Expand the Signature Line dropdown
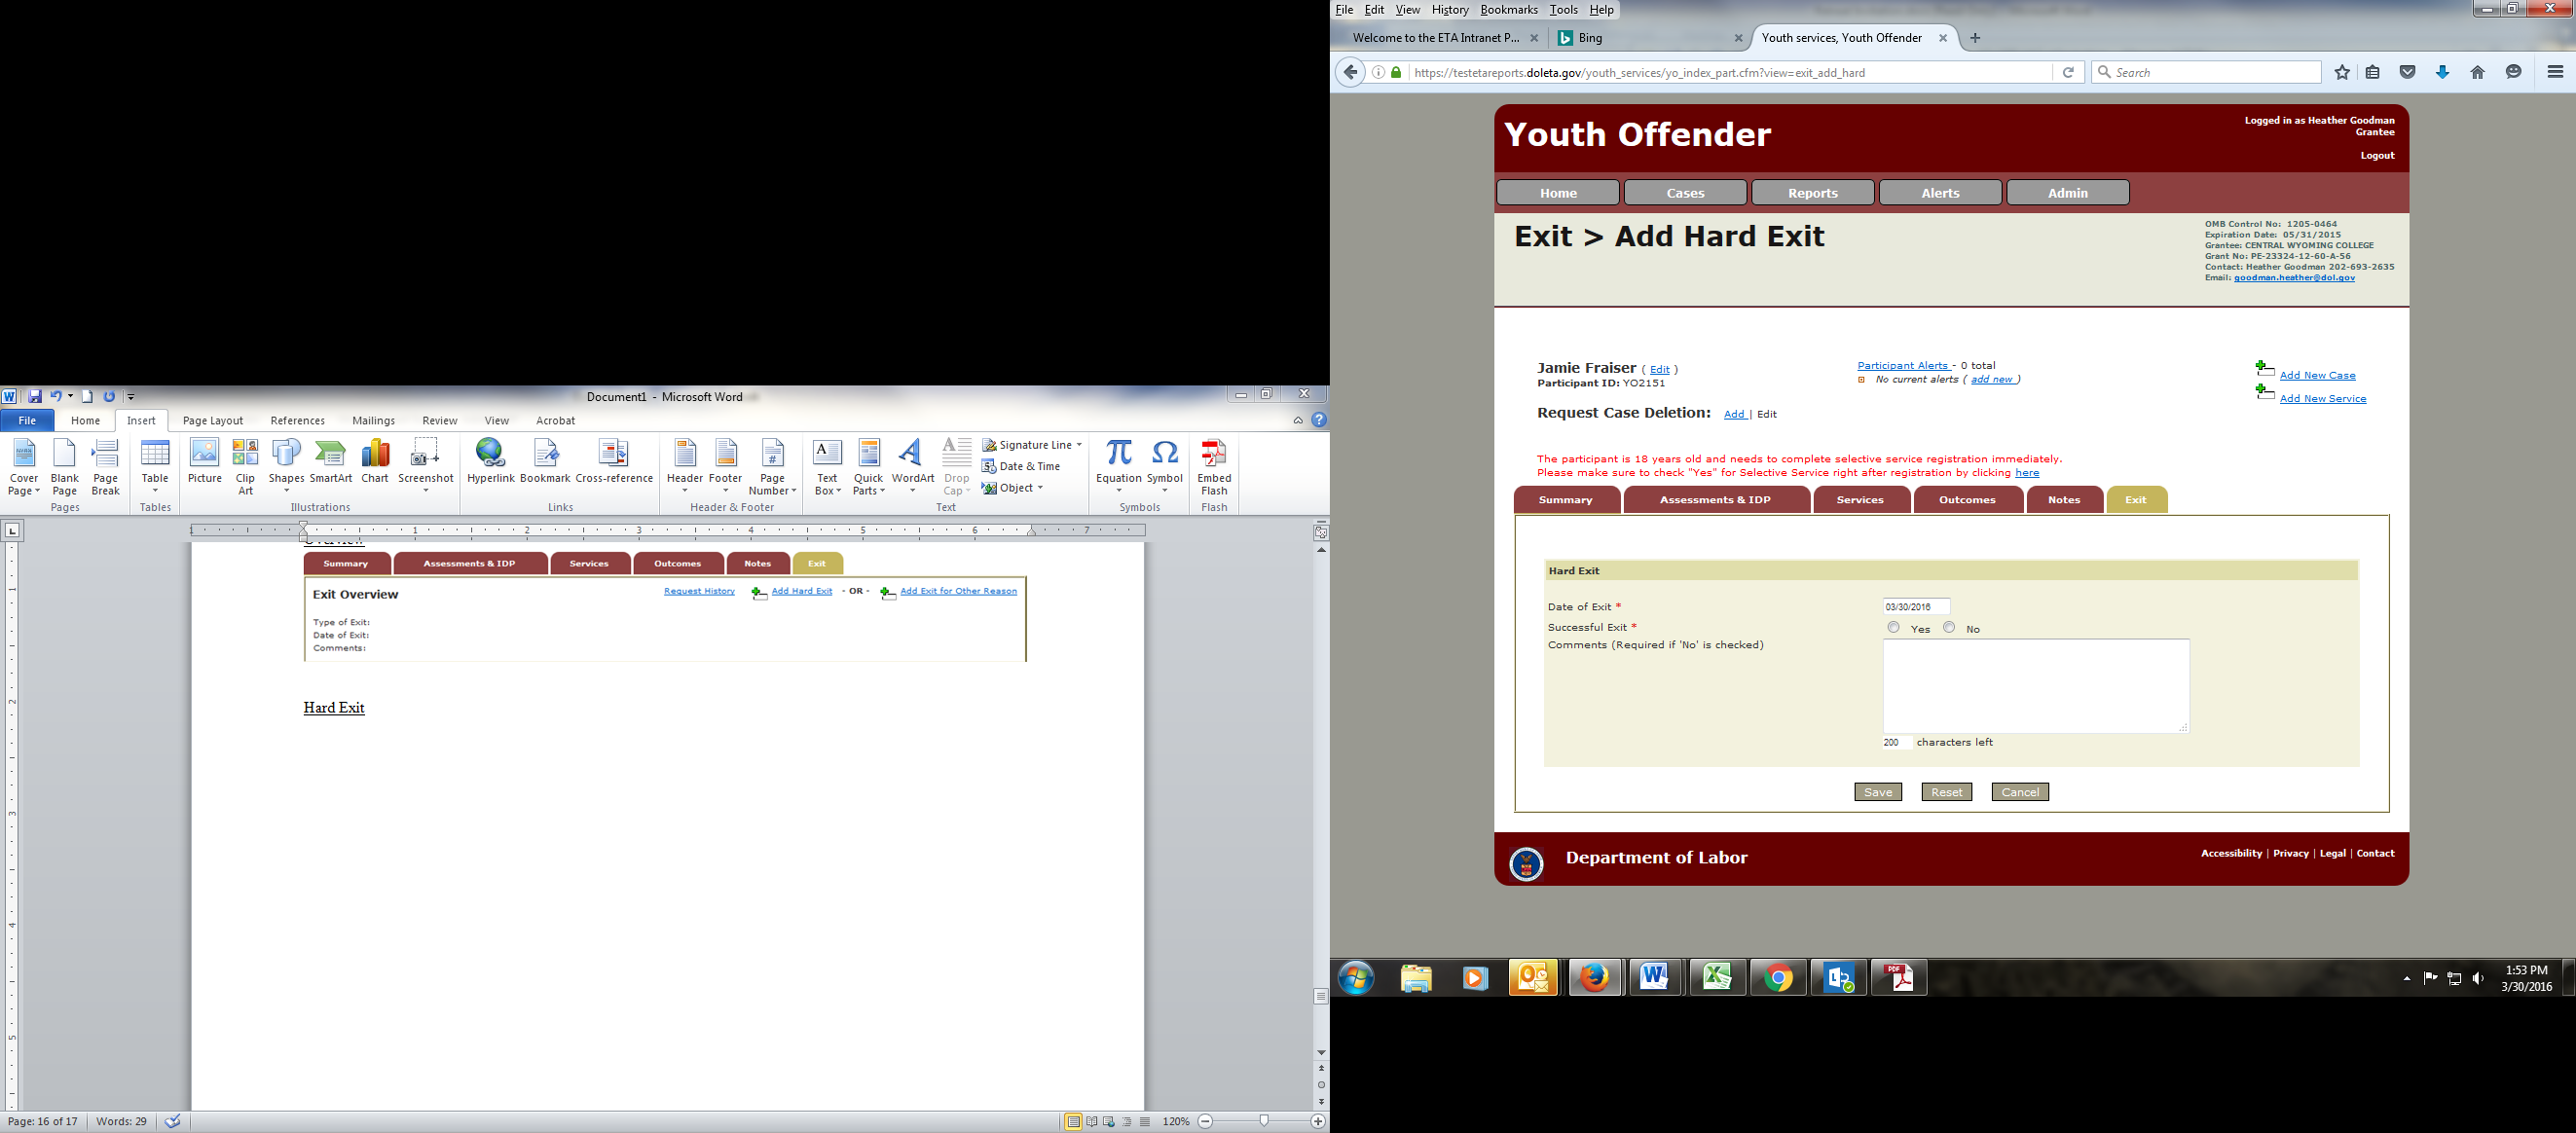This screenshot has width=2576, height=1133. pos(1079,445)
